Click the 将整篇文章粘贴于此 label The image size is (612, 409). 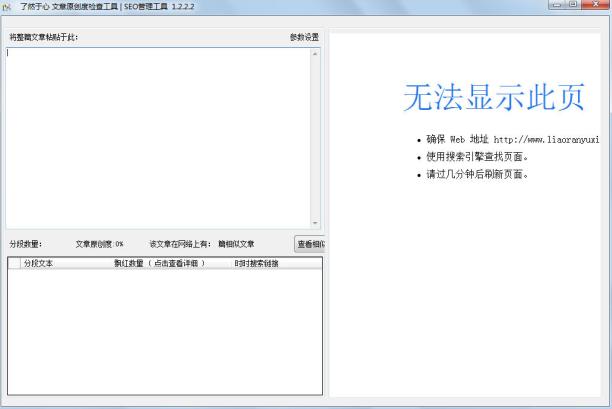(x=43, y=37)
